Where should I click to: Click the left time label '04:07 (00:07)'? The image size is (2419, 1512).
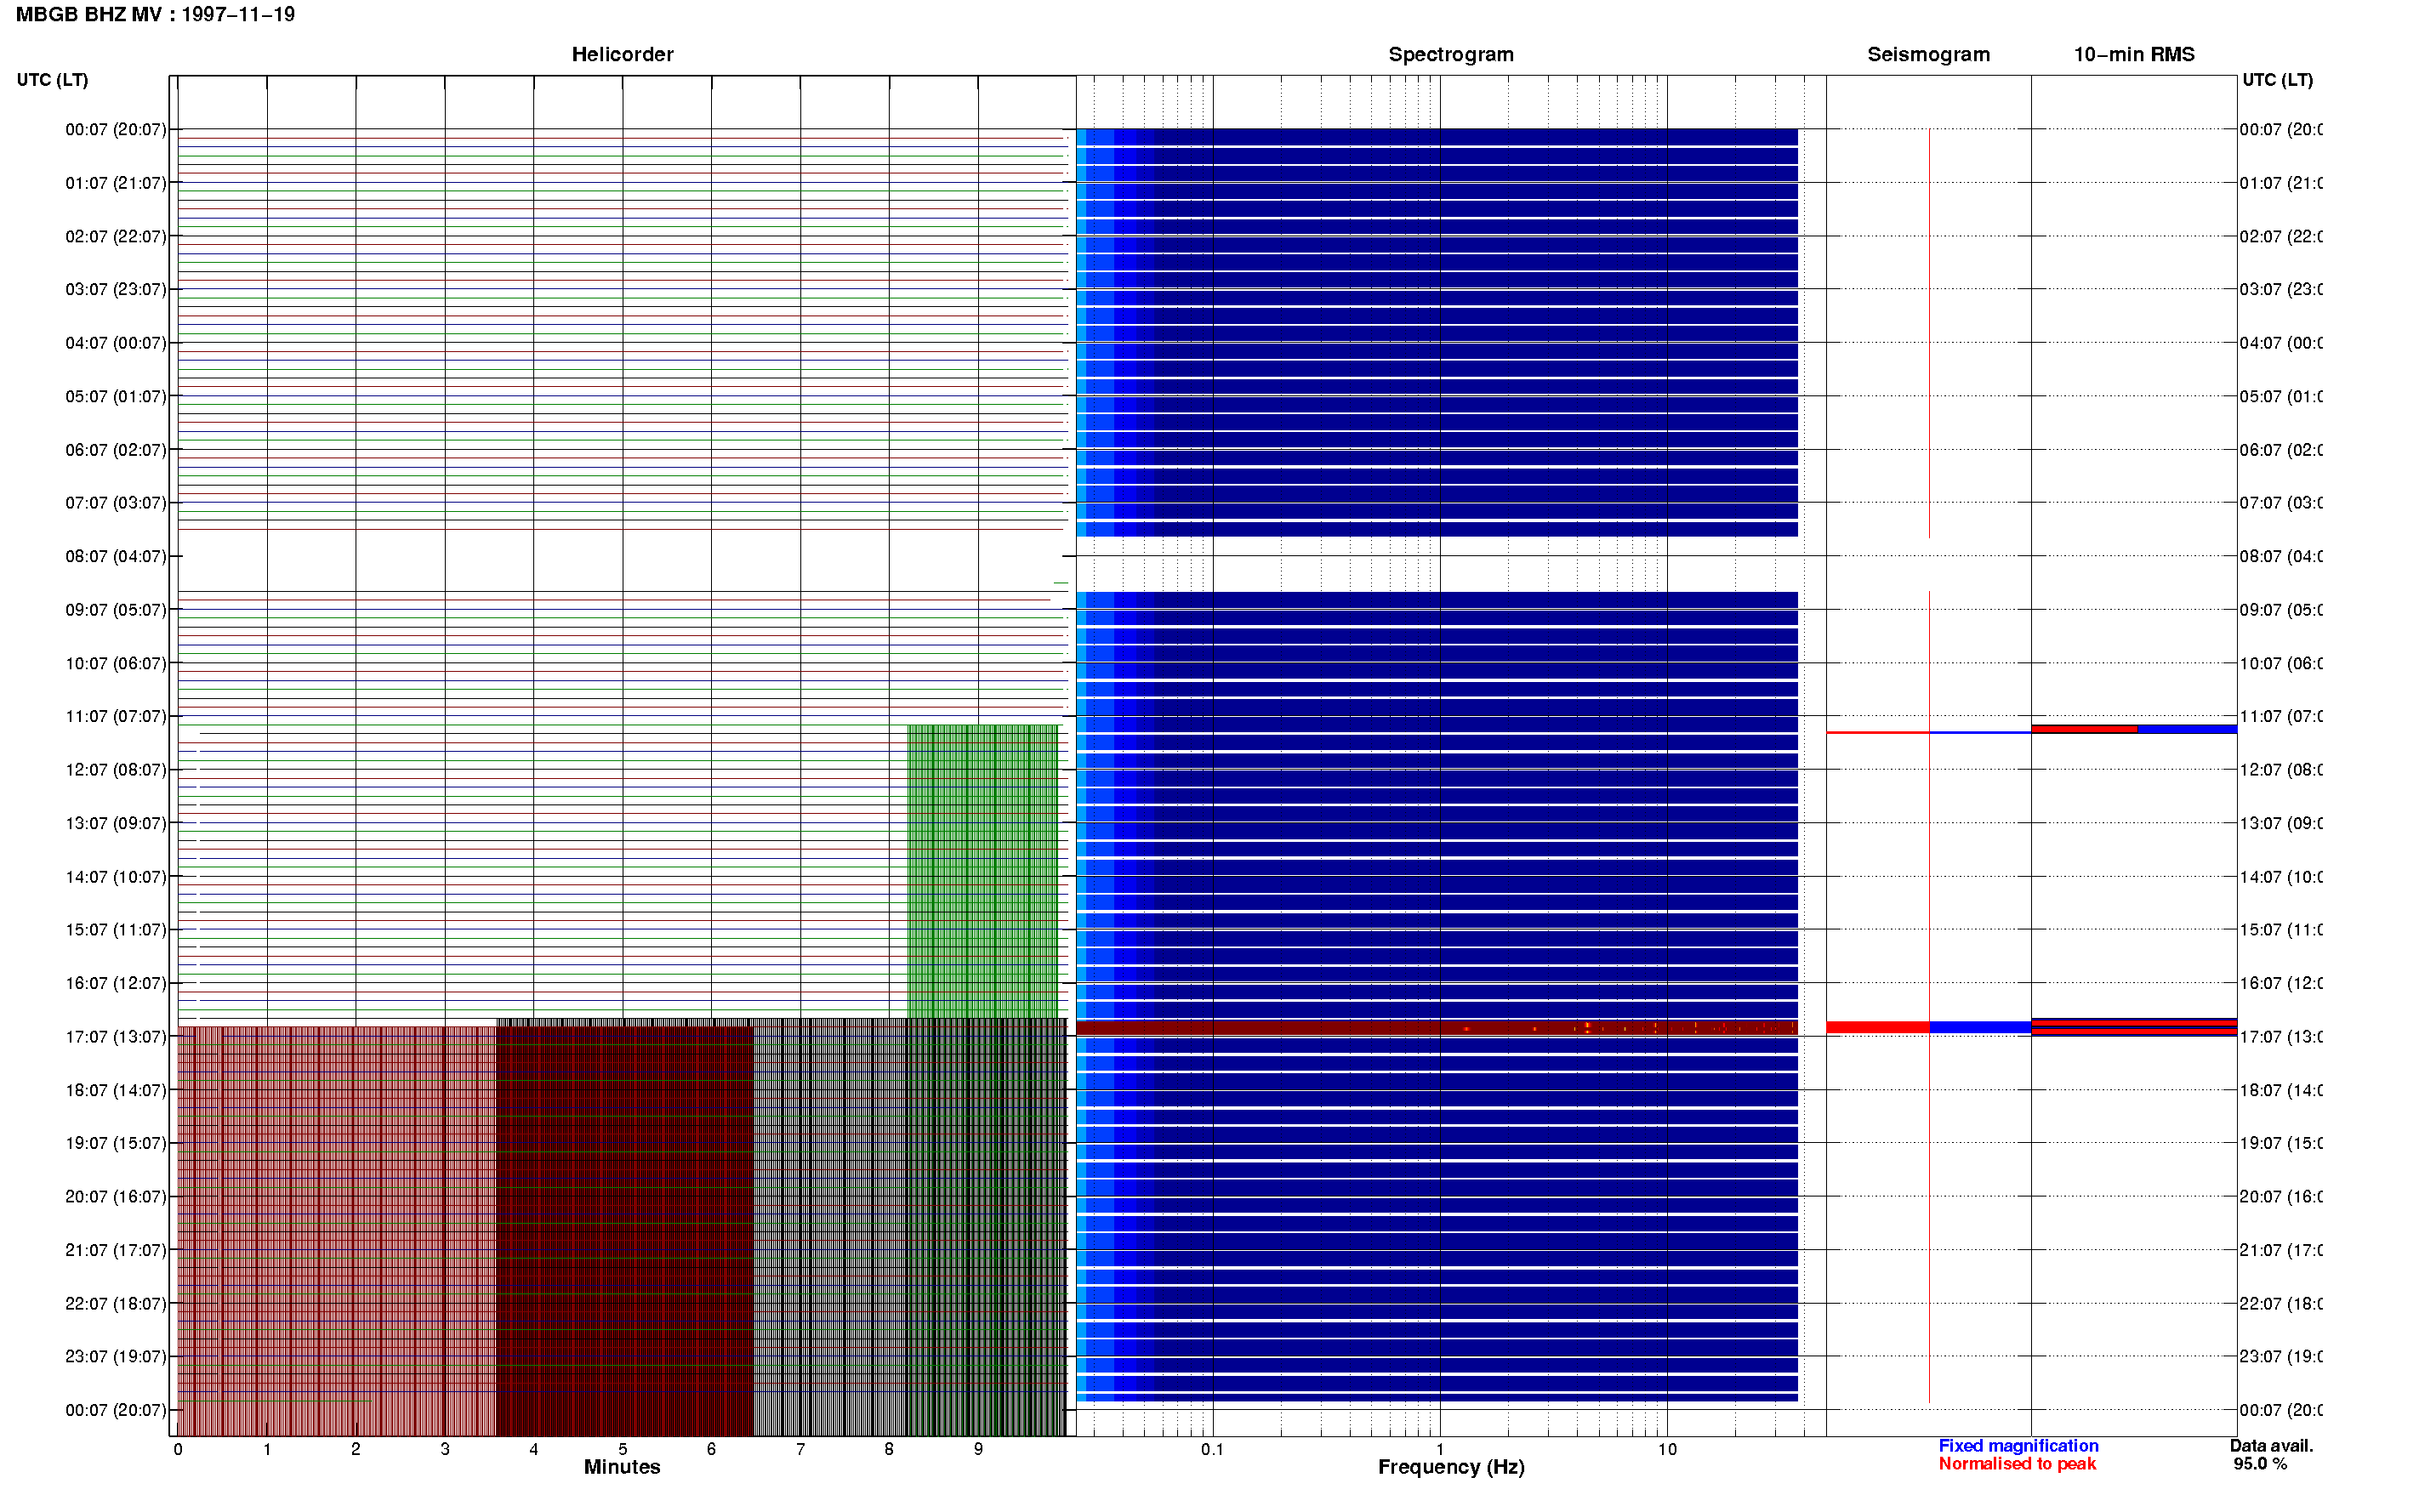click(x=116, y=343)
